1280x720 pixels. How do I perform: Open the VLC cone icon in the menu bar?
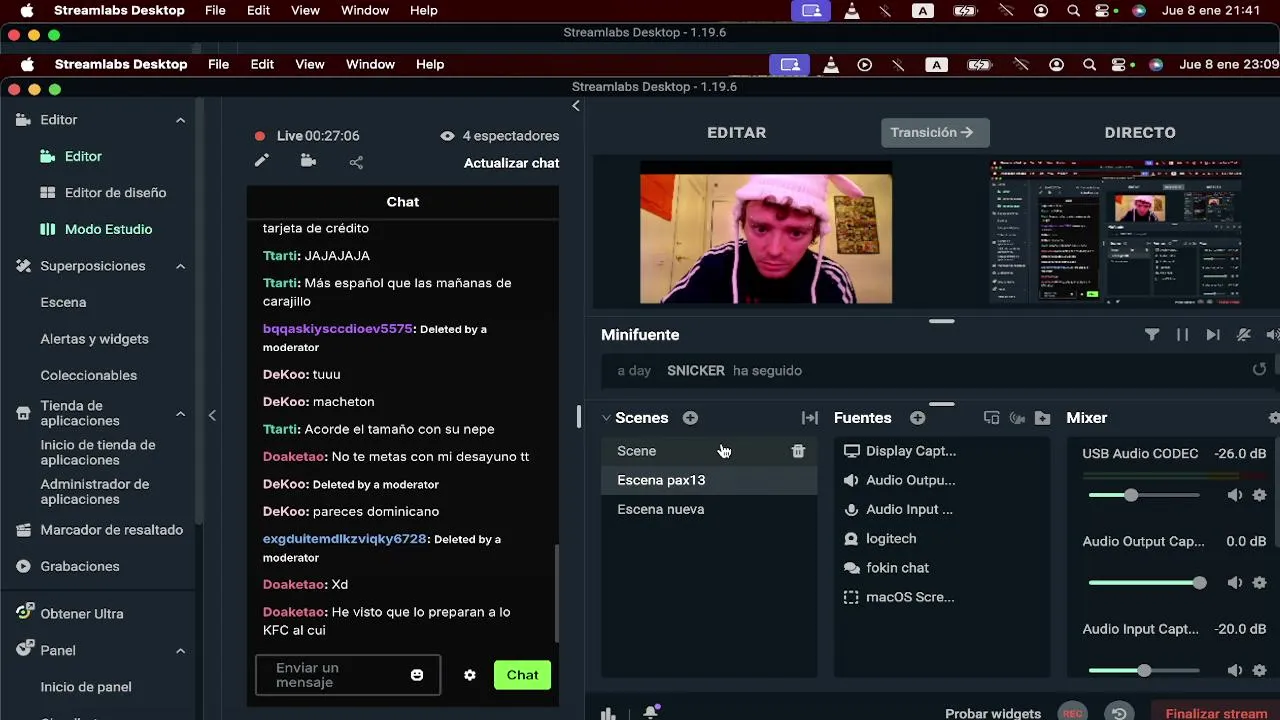pos(831,64)
